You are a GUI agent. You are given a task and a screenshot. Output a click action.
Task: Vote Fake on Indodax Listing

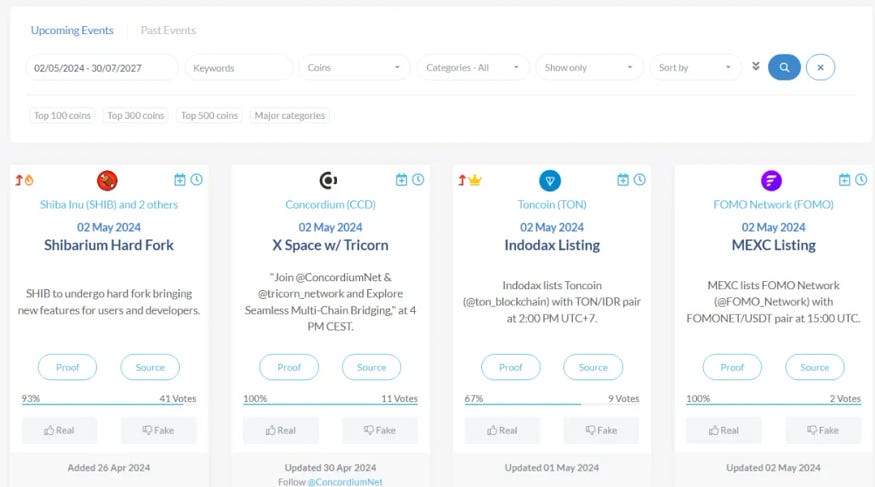(x=602, y=430)
